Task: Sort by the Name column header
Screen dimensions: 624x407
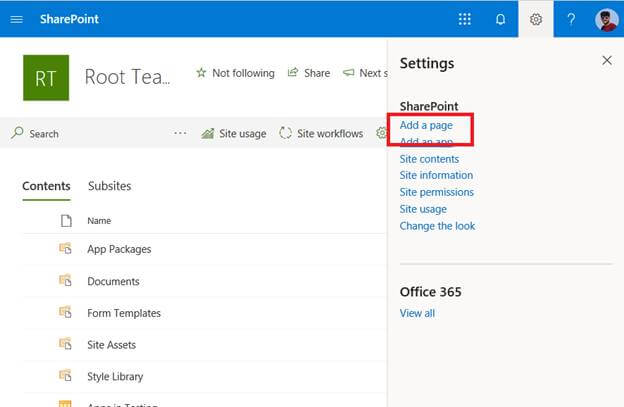Action: 99,221
